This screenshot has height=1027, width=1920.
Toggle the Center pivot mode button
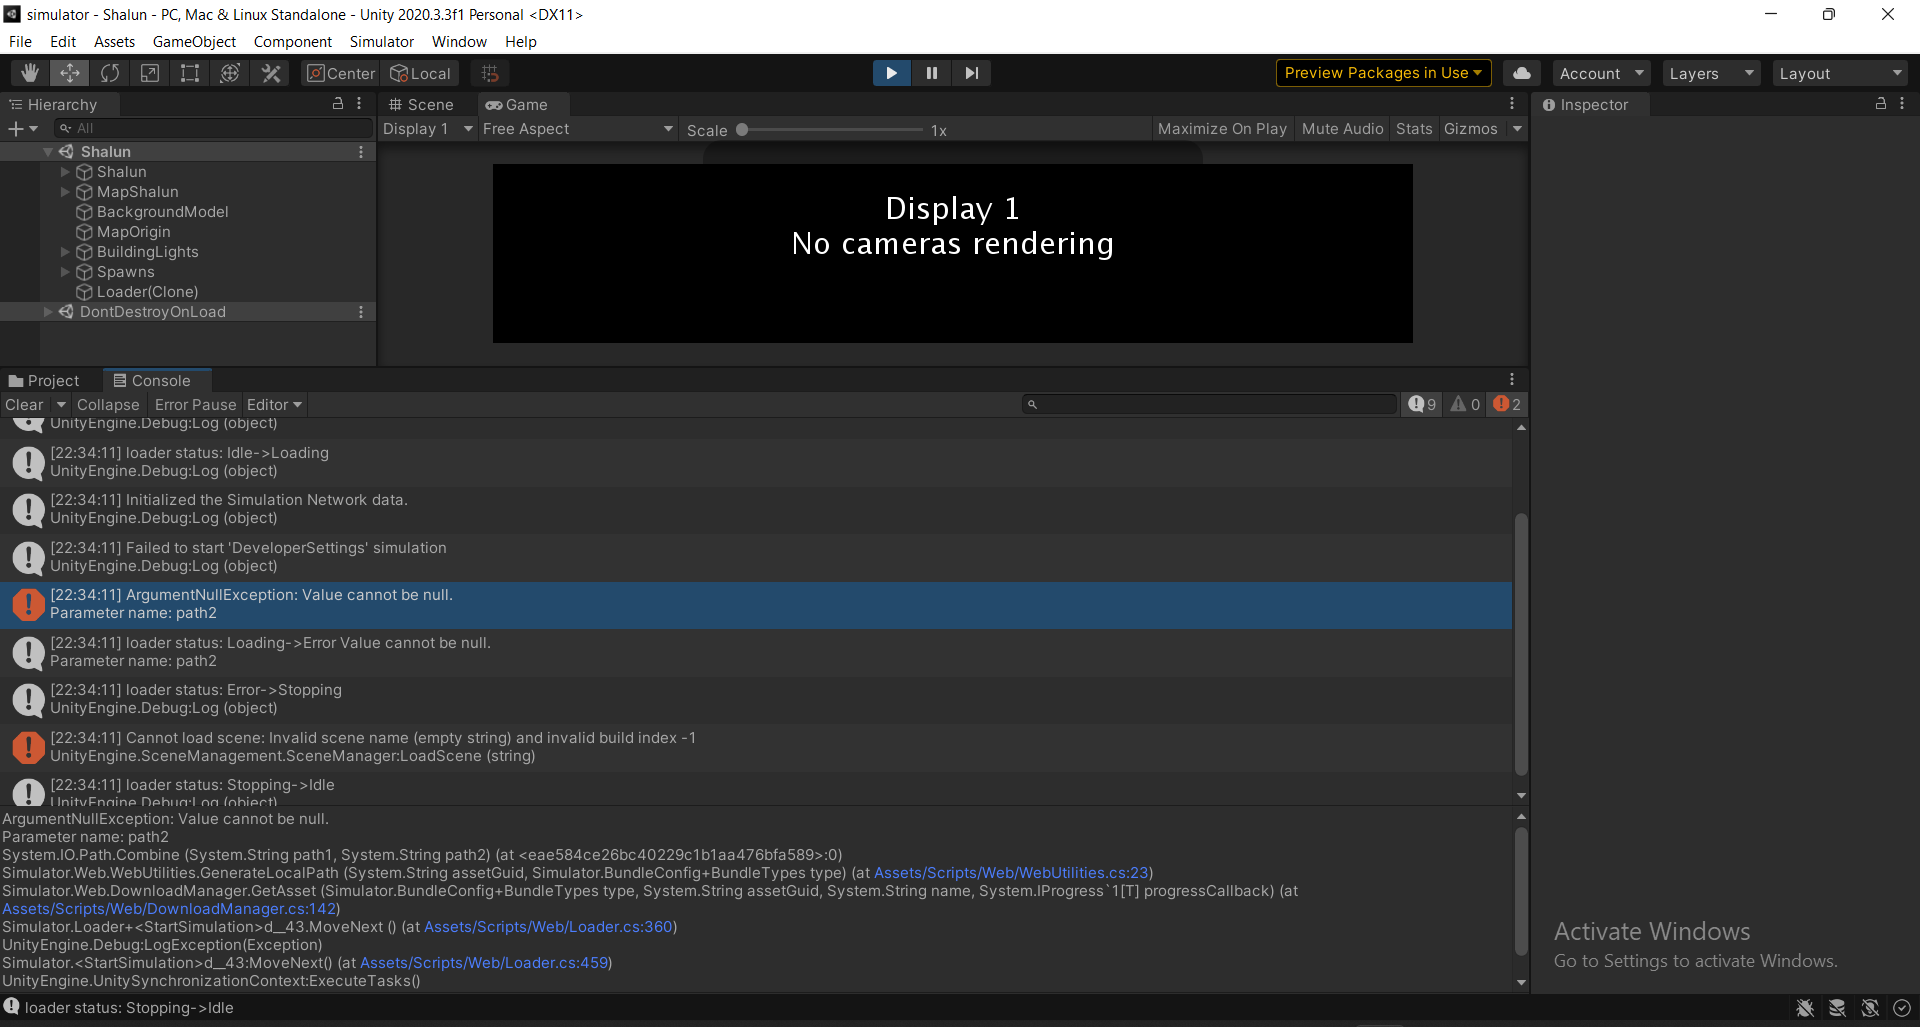click(x=339, y=72)
